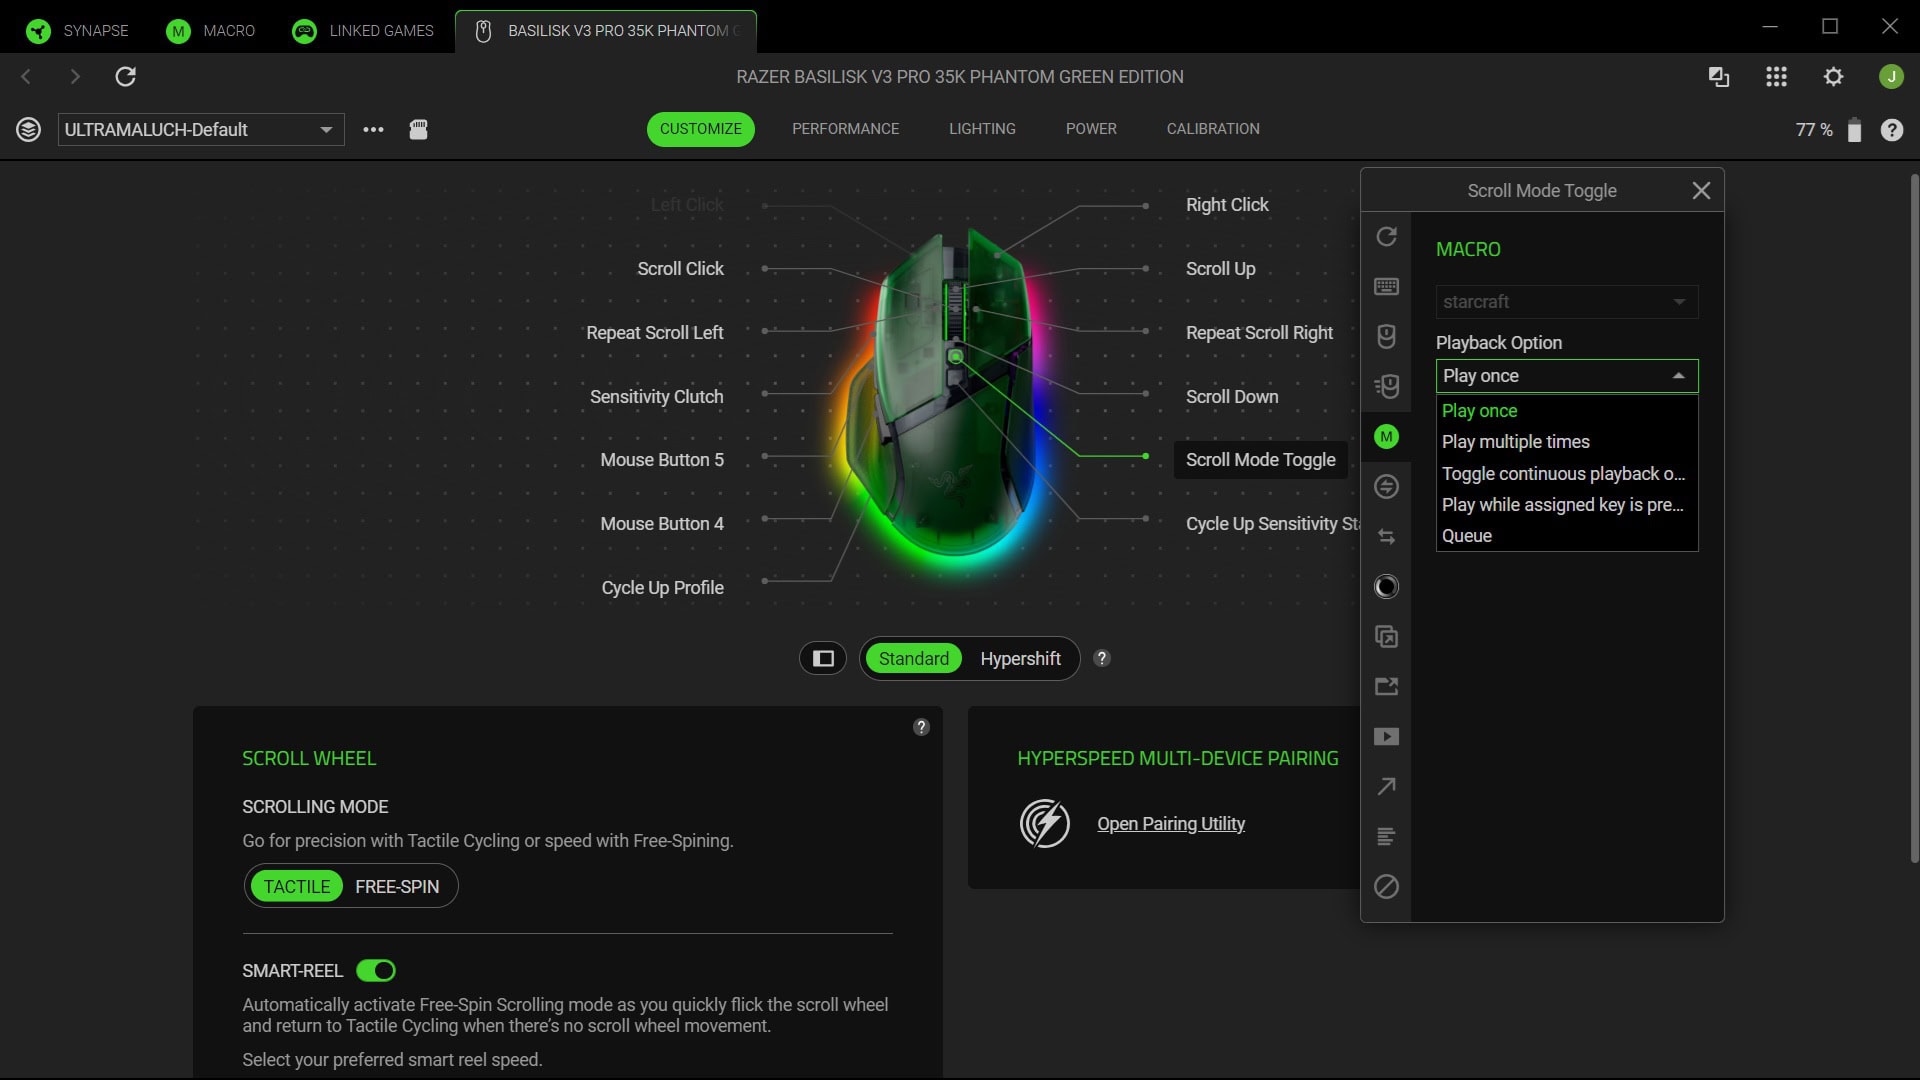
Task: Select the Multimedia playback assignment icon
Action: pyautogui.click(x=1386, y=736)
